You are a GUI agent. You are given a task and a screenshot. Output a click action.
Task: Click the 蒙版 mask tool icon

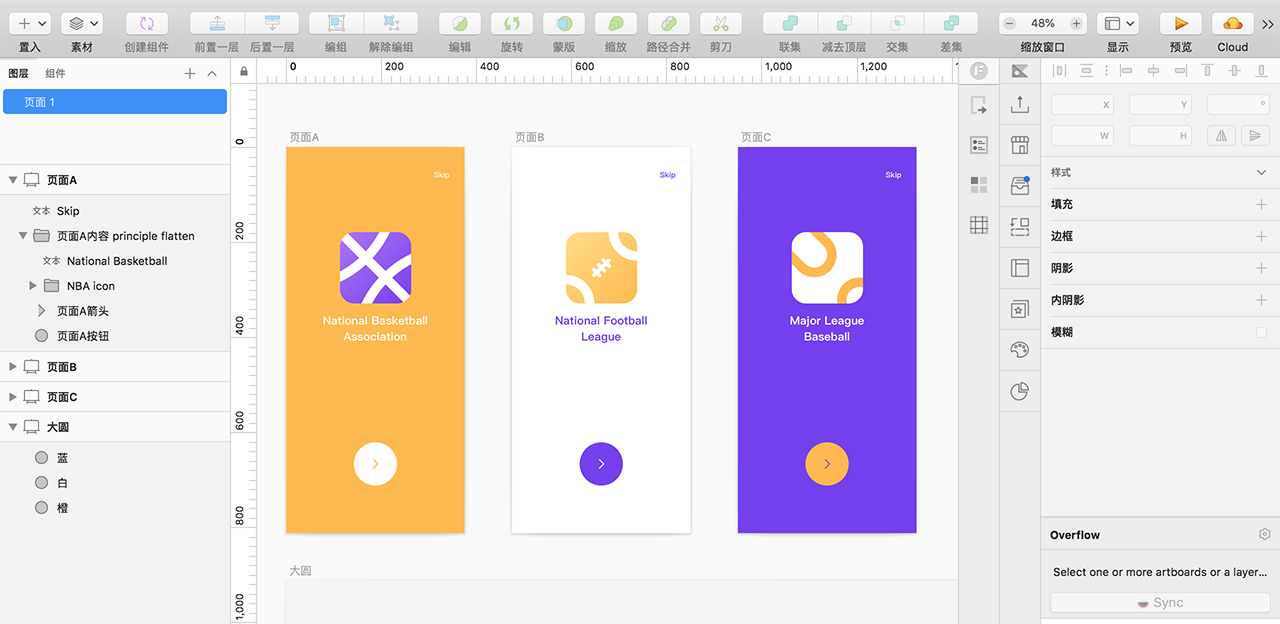[564, 23]
